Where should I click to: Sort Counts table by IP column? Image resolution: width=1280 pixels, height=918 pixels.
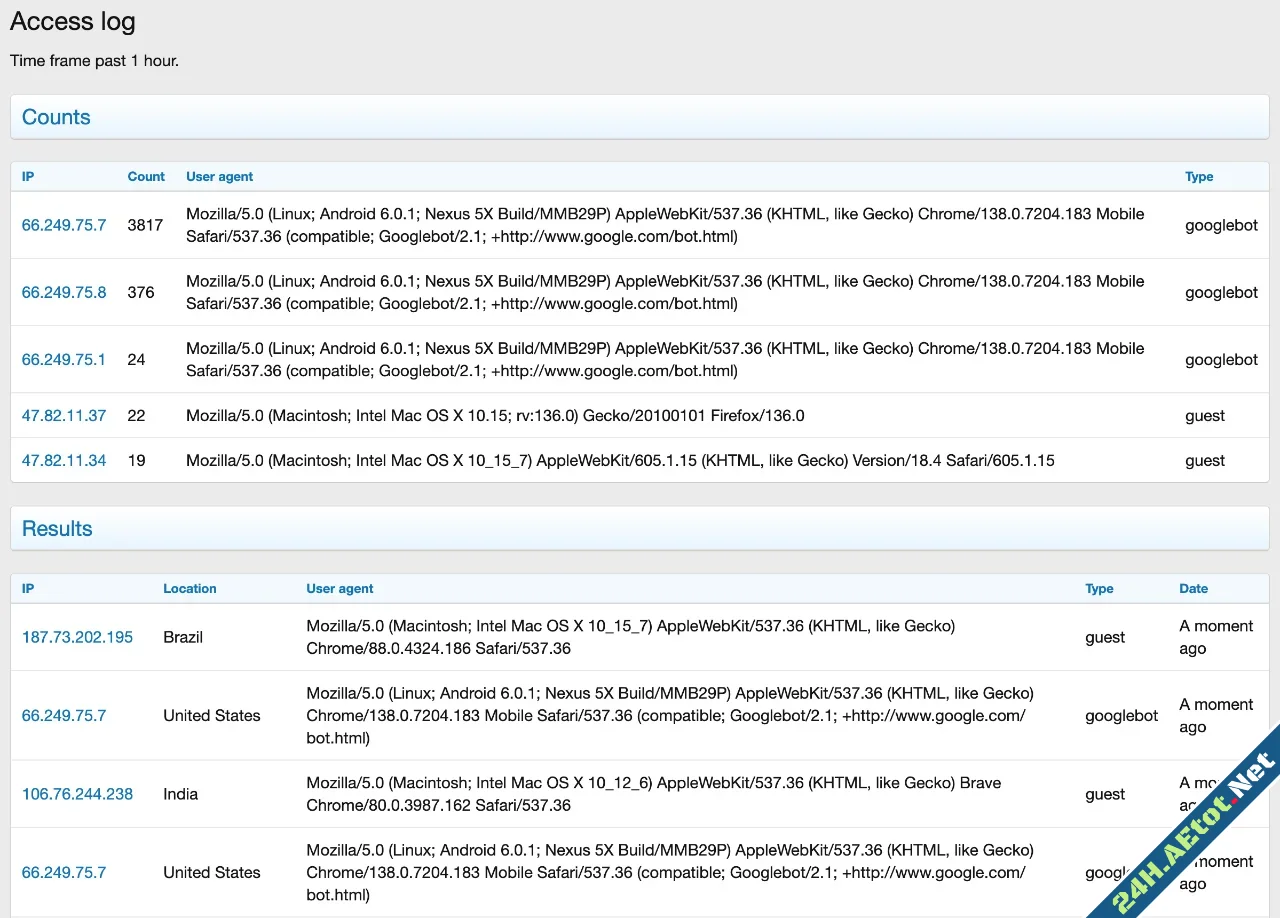click(x=27, y=176)
